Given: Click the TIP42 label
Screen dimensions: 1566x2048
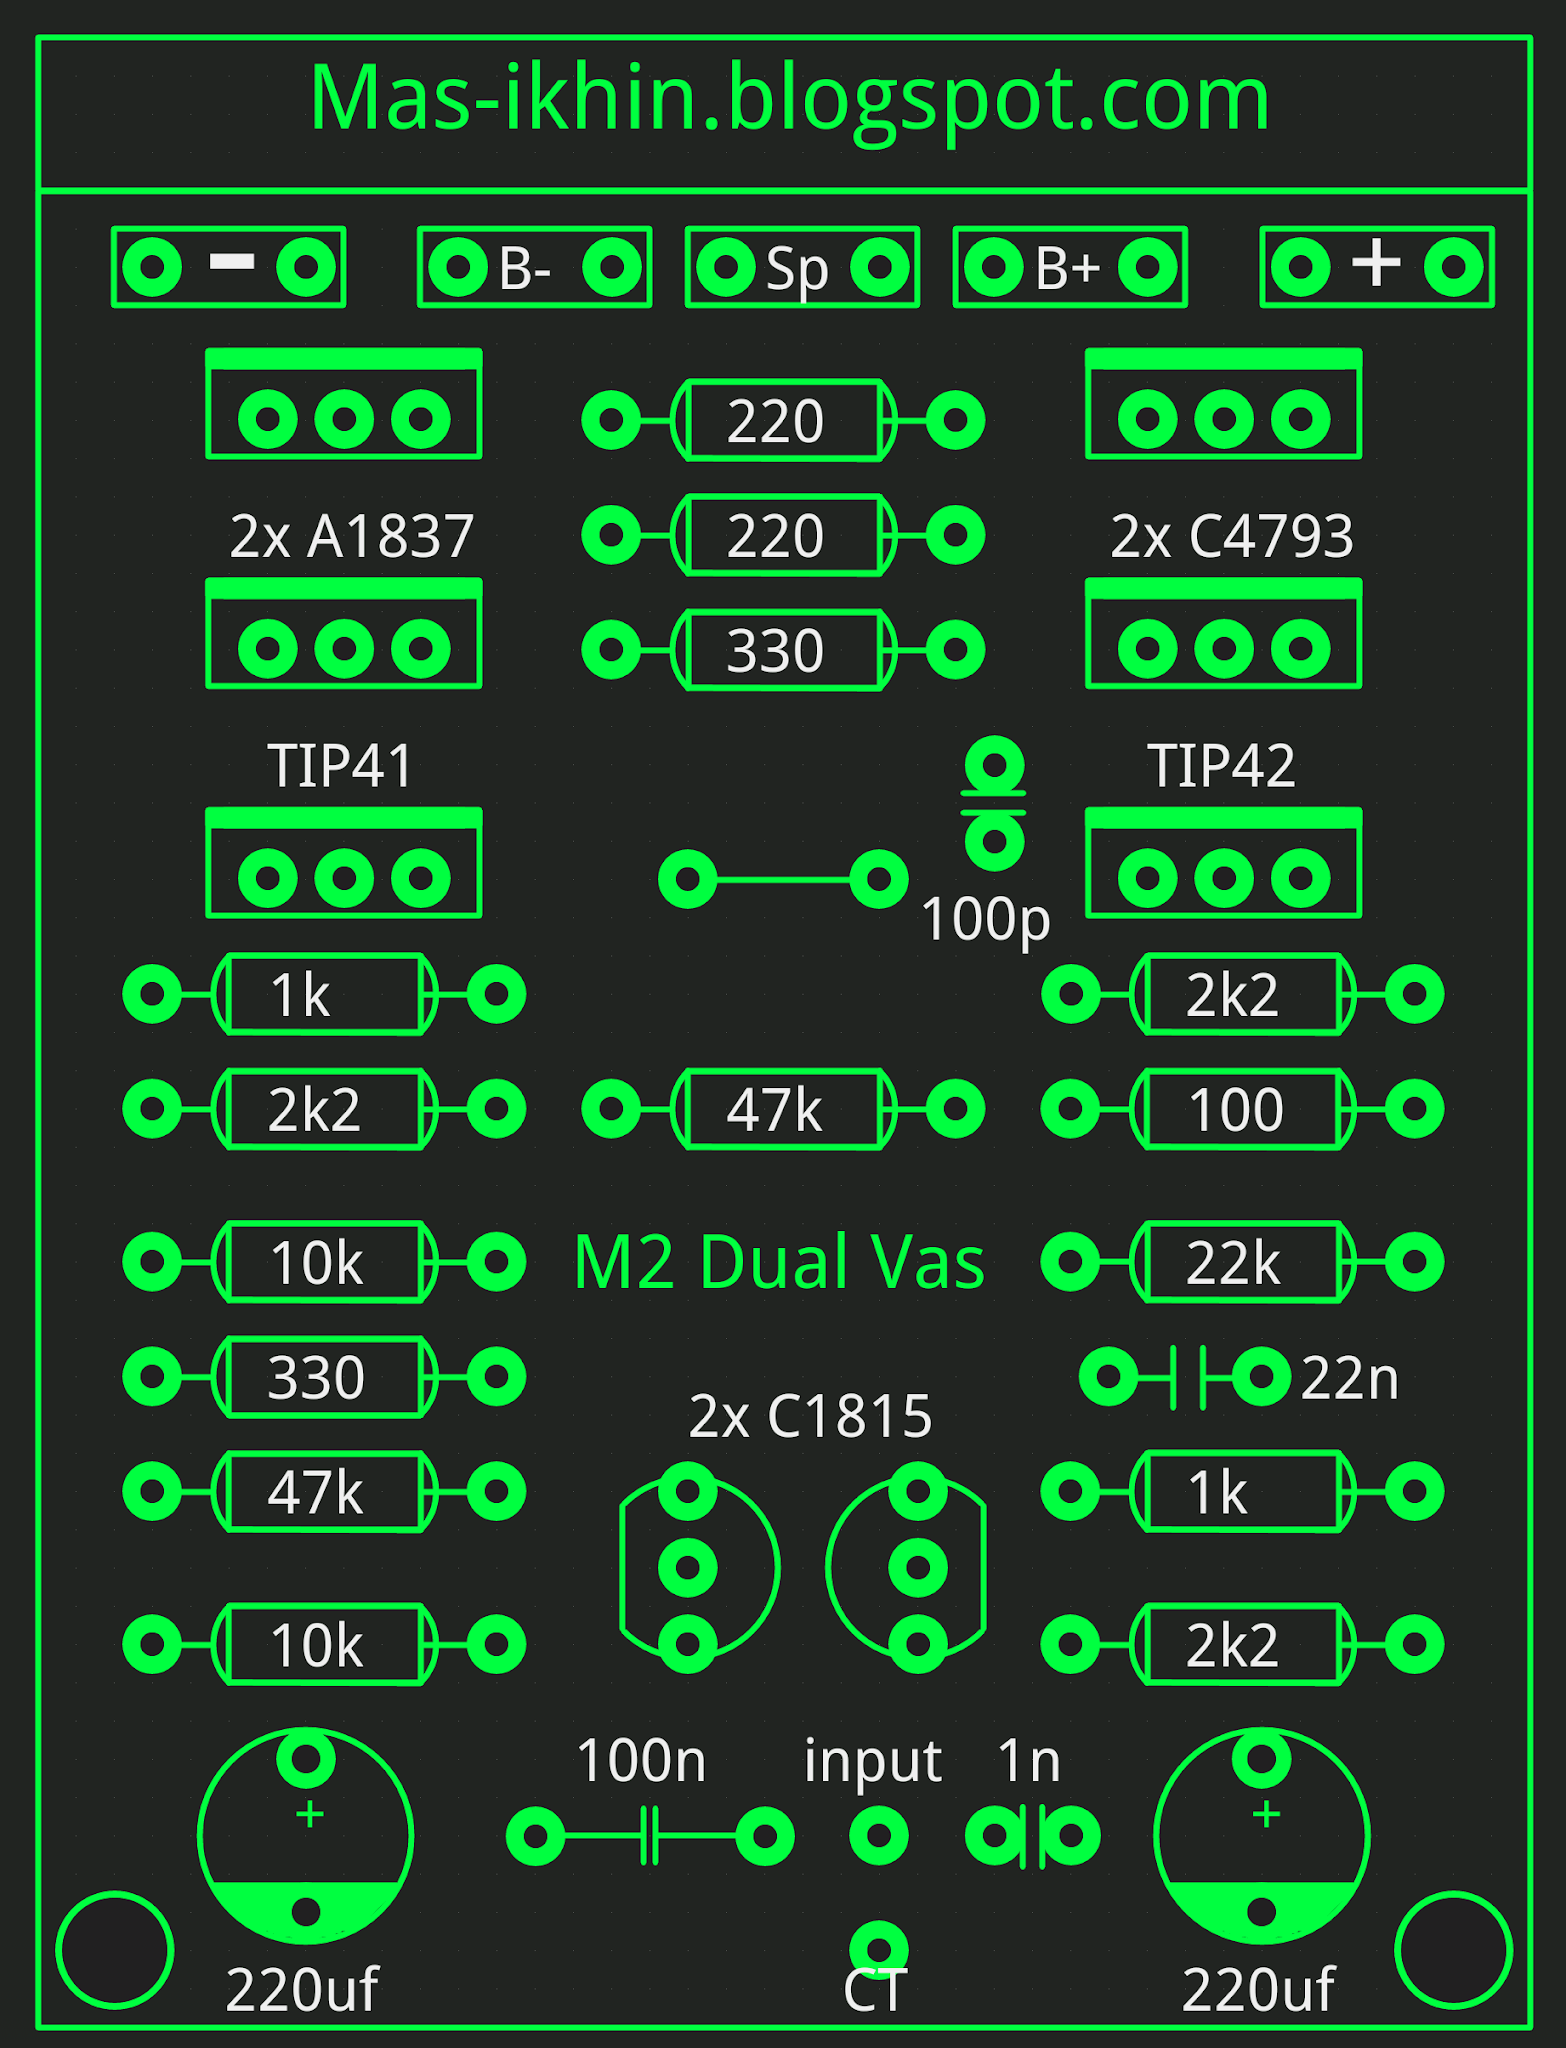Looking at the screenshot, I should pos(1221,766).
